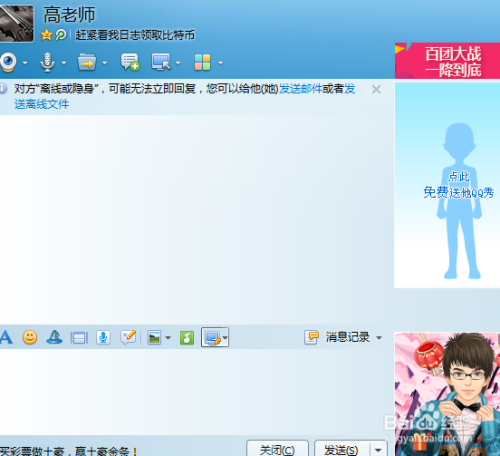This screenshot has width=500, height=456.
Task: Click the 百团大战 一降到底 ad banner
Action: (x=447, y=61)
